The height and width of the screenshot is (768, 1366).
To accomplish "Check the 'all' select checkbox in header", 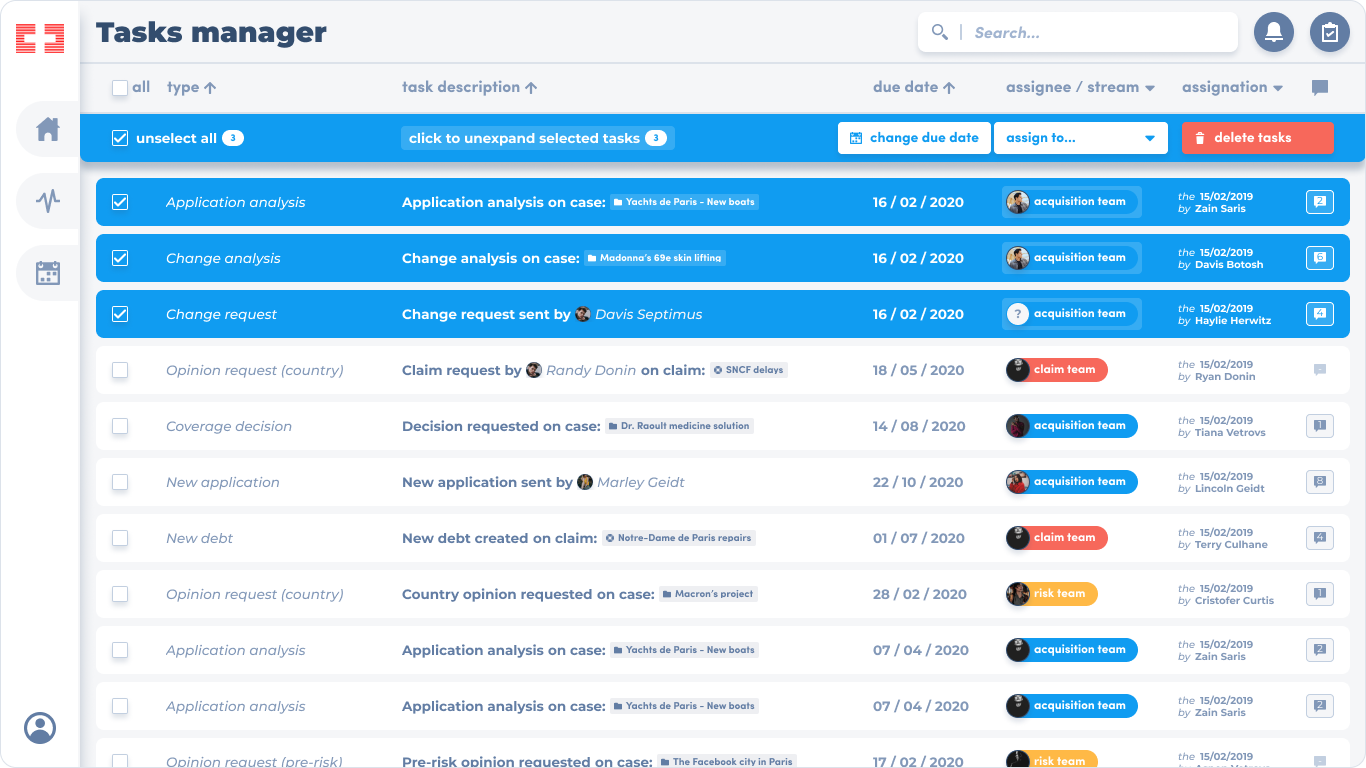I will (x=120, y=88).
